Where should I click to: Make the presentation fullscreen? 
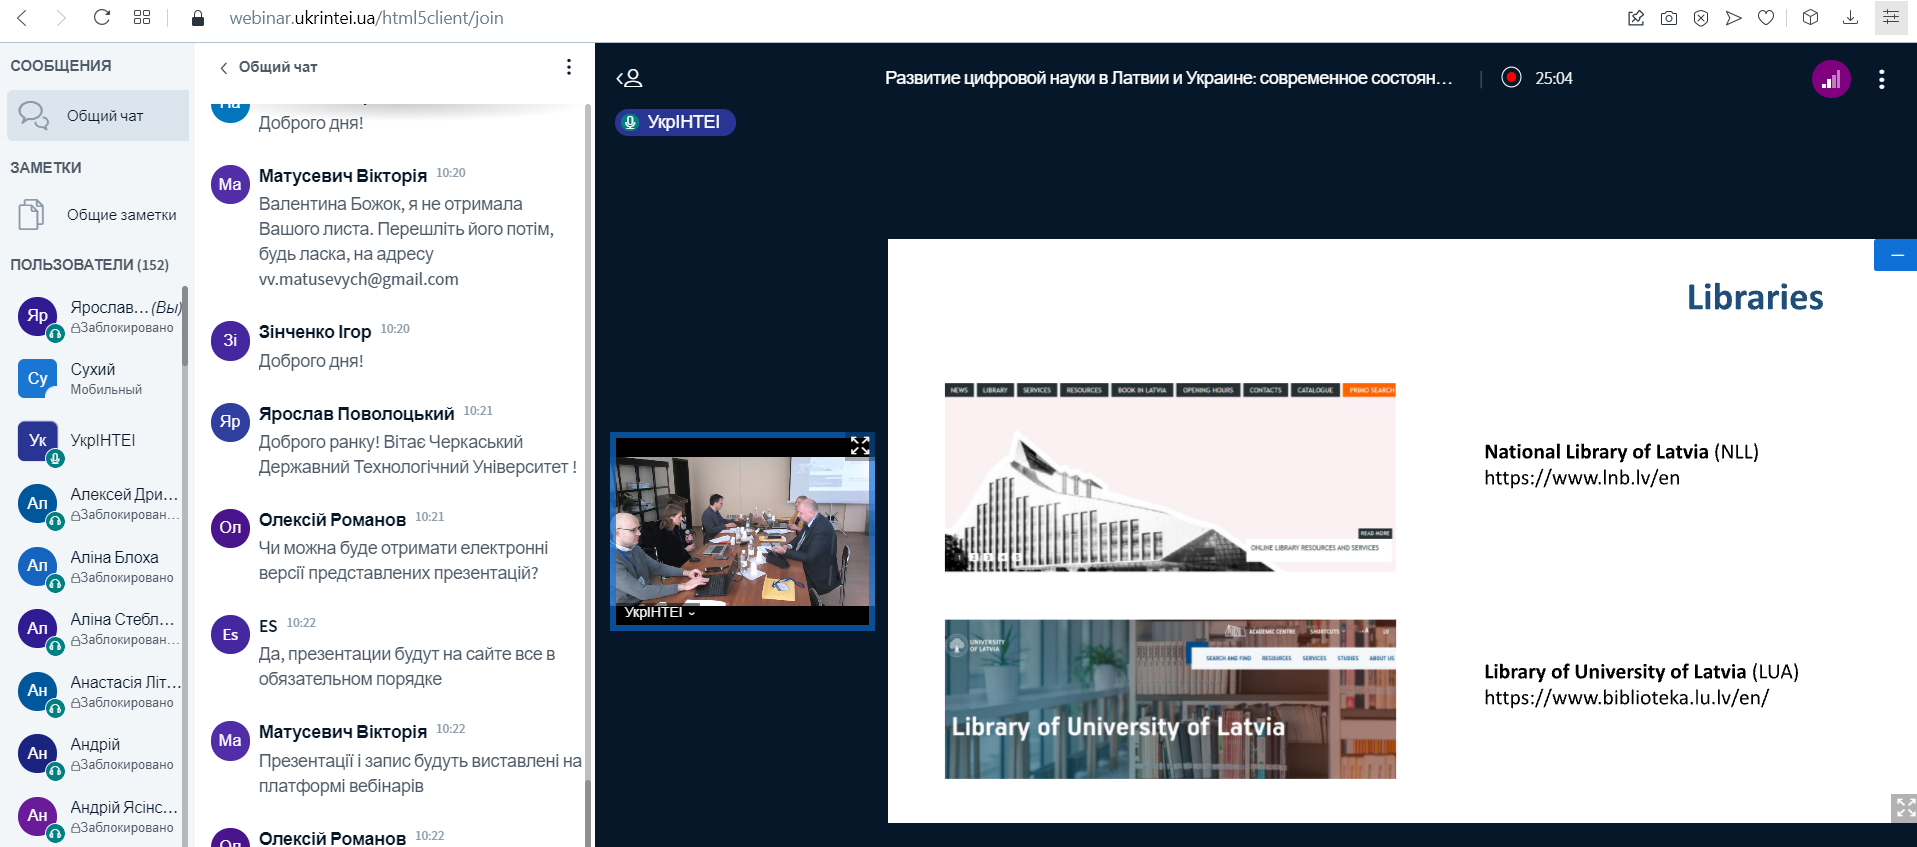pos(1904,807)
